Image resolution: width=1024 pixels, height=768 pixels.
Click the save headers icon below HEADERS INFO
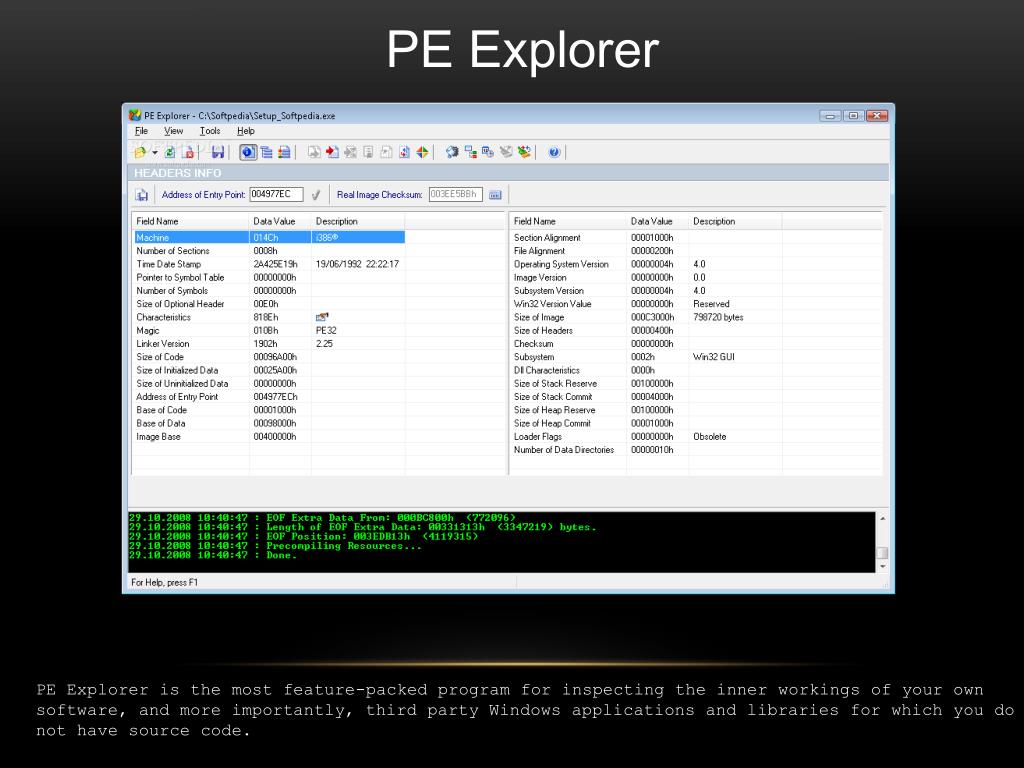pyautogui.click(x=141, y=195)
